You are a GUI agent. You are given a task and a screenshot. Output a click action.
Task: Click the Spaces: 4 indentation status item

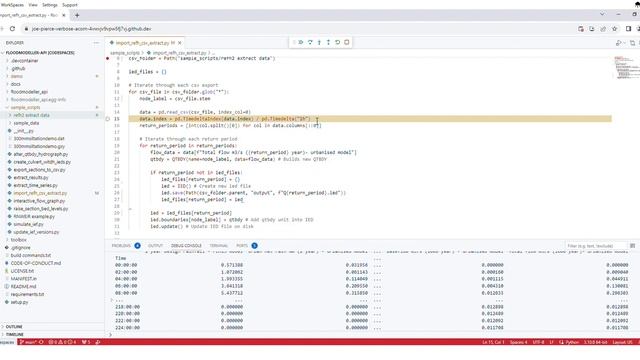tap(518, 342)
